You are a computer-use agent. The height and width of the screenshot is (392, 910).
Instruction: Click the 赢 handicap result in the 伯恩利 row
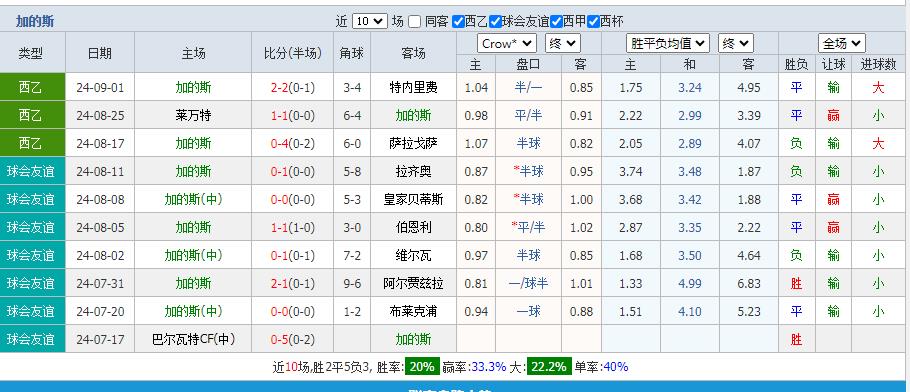point(833,227)
